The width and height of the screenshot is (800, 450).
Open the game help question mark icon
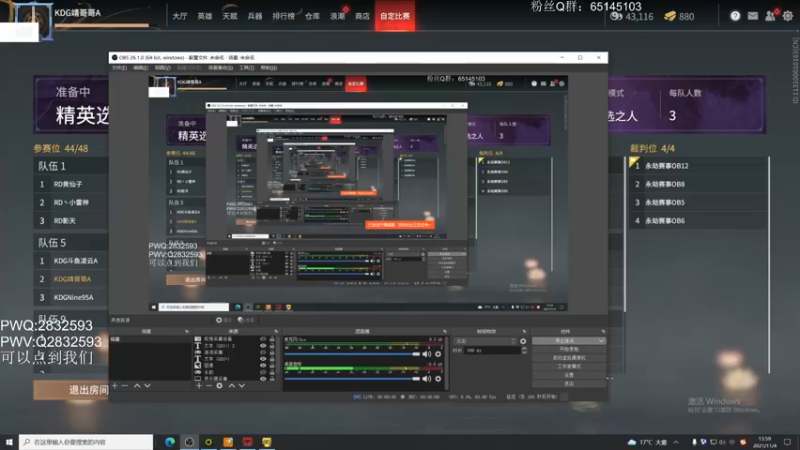735,16
